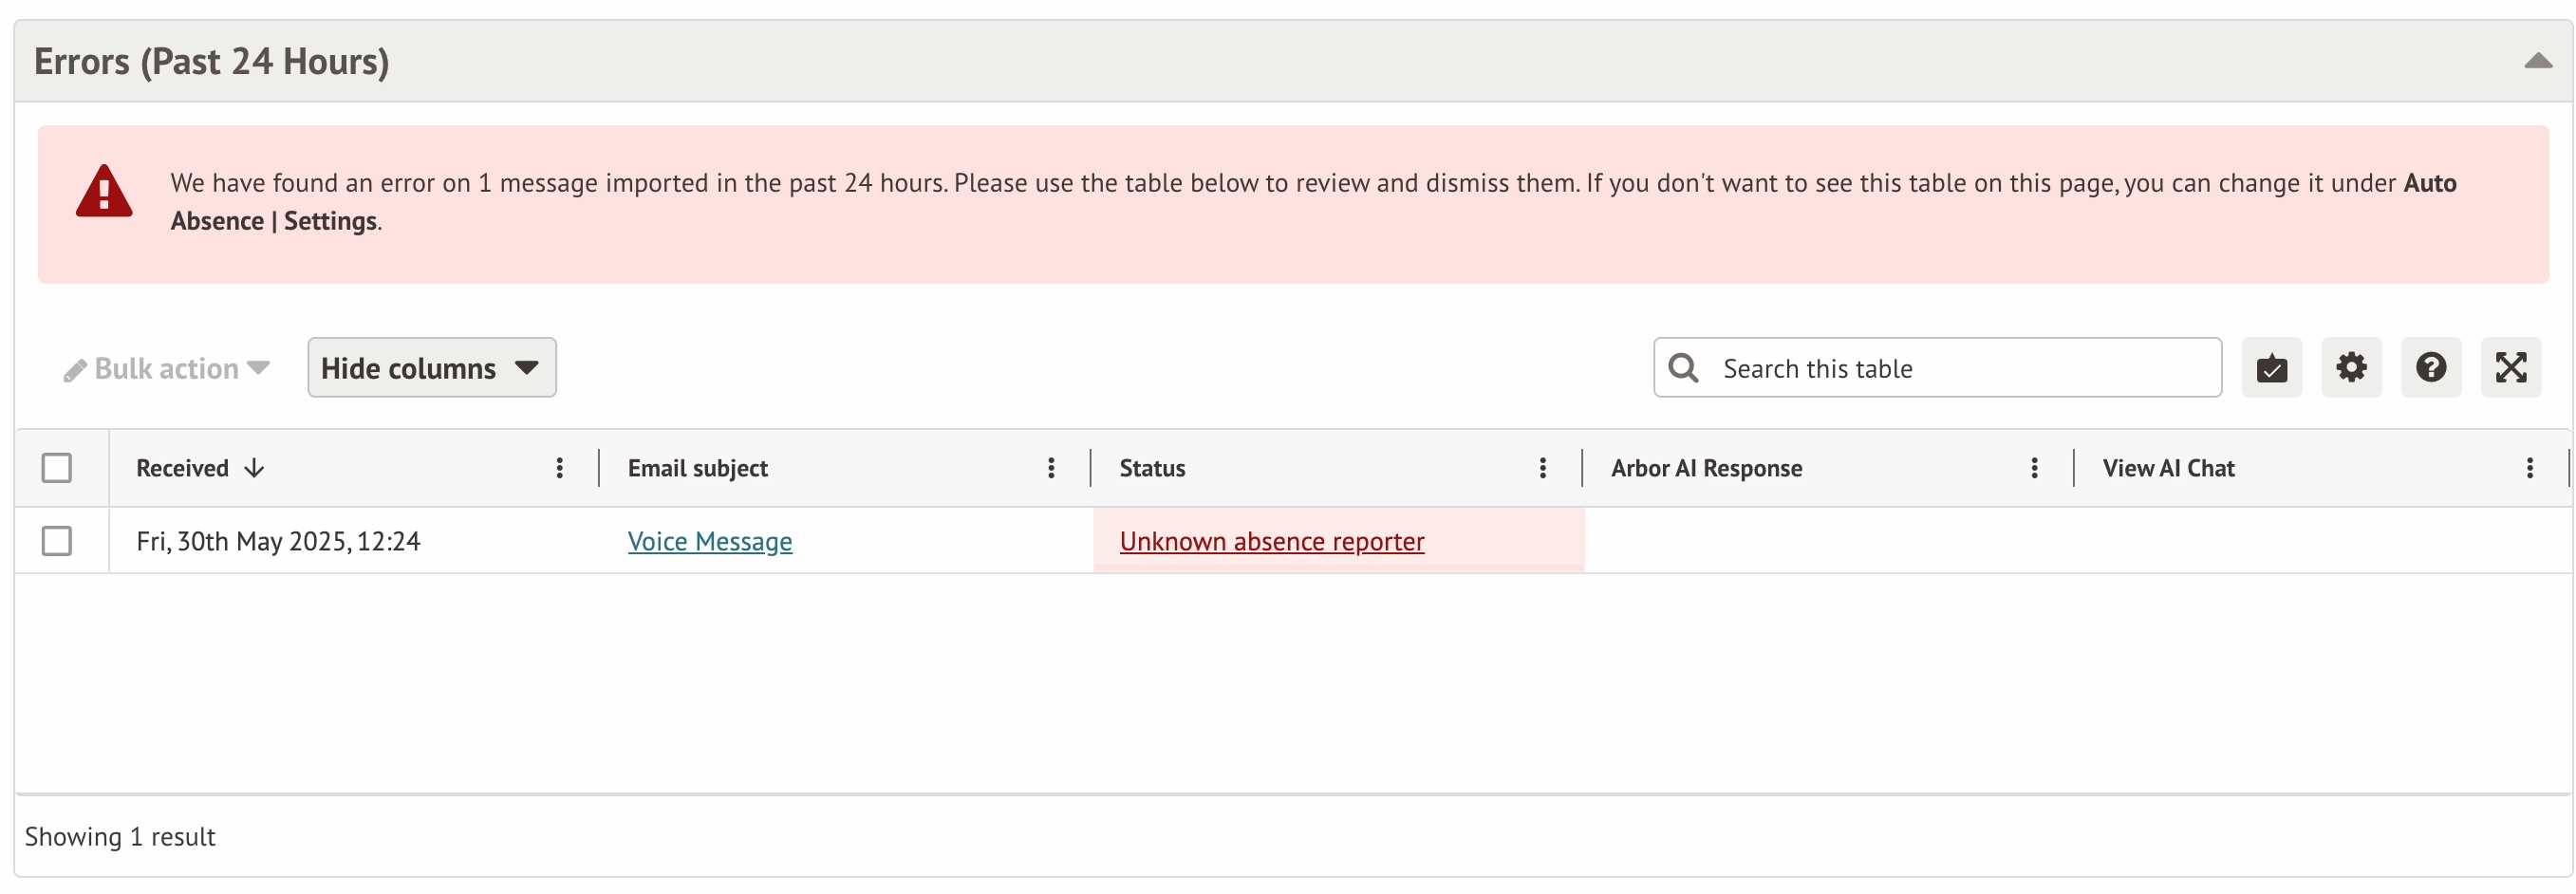Click the mark-all-checked icon beside search
Screen dimensions: 2576x894
2270,368
